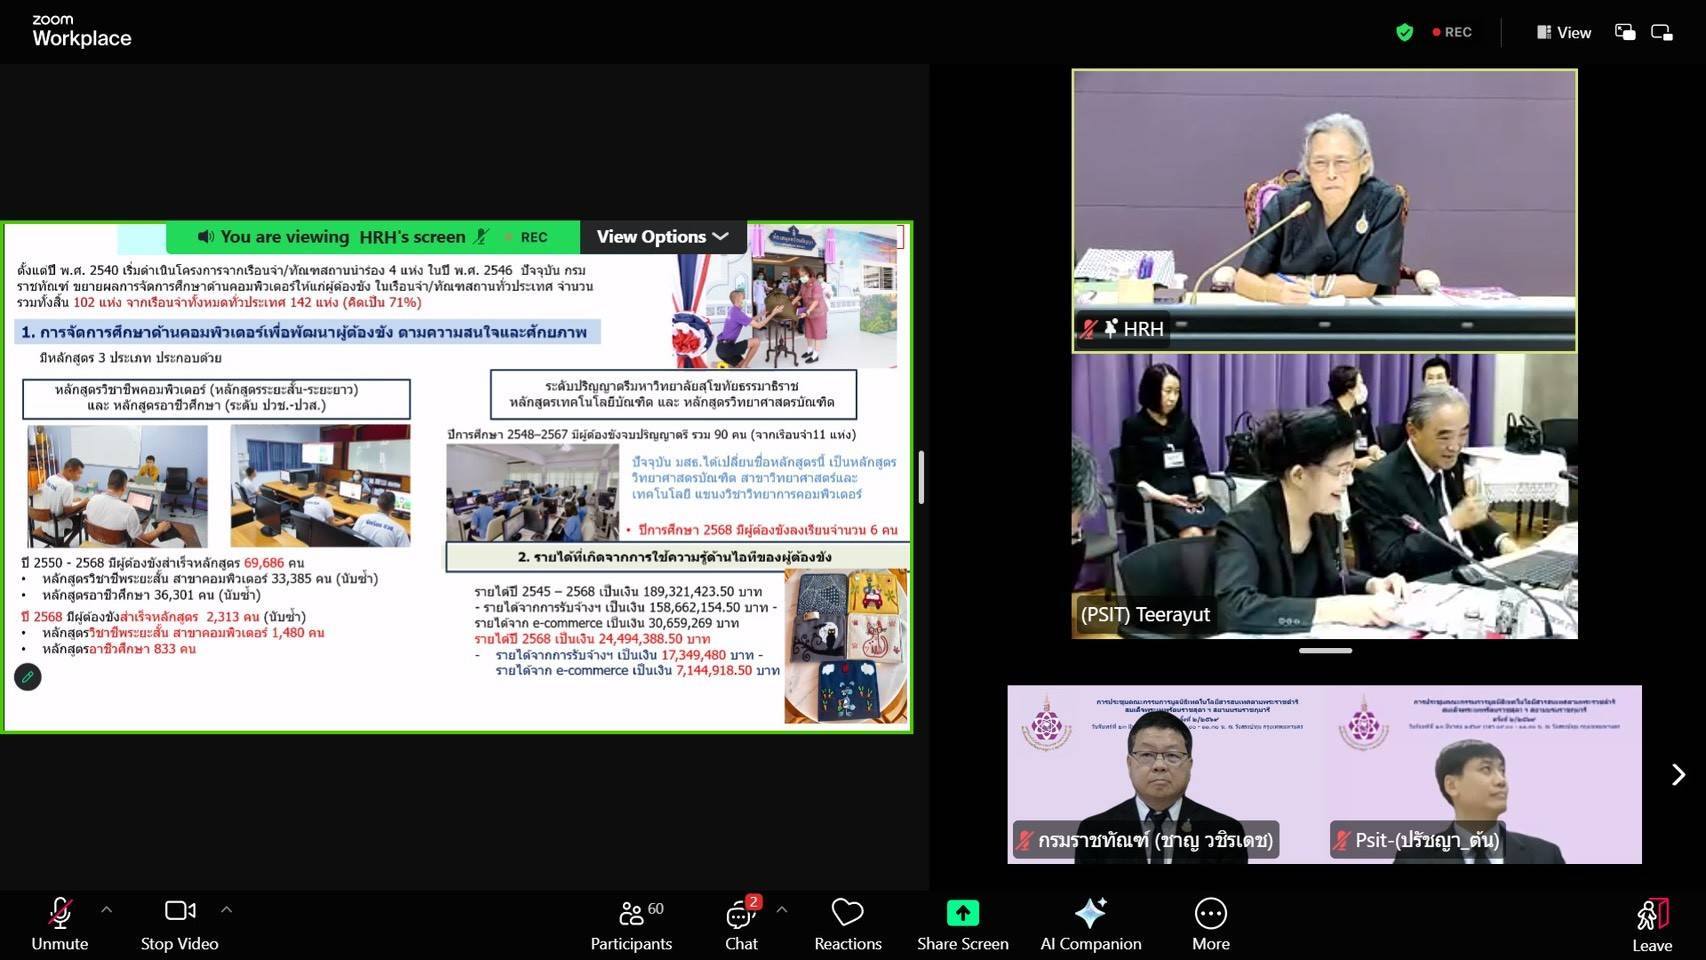Show next page of participant videos

[1678, 775]
